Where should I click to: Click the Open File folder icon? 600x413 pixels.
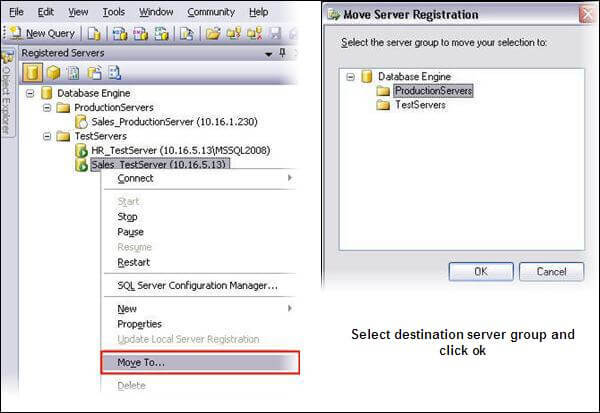pos(213,33)
